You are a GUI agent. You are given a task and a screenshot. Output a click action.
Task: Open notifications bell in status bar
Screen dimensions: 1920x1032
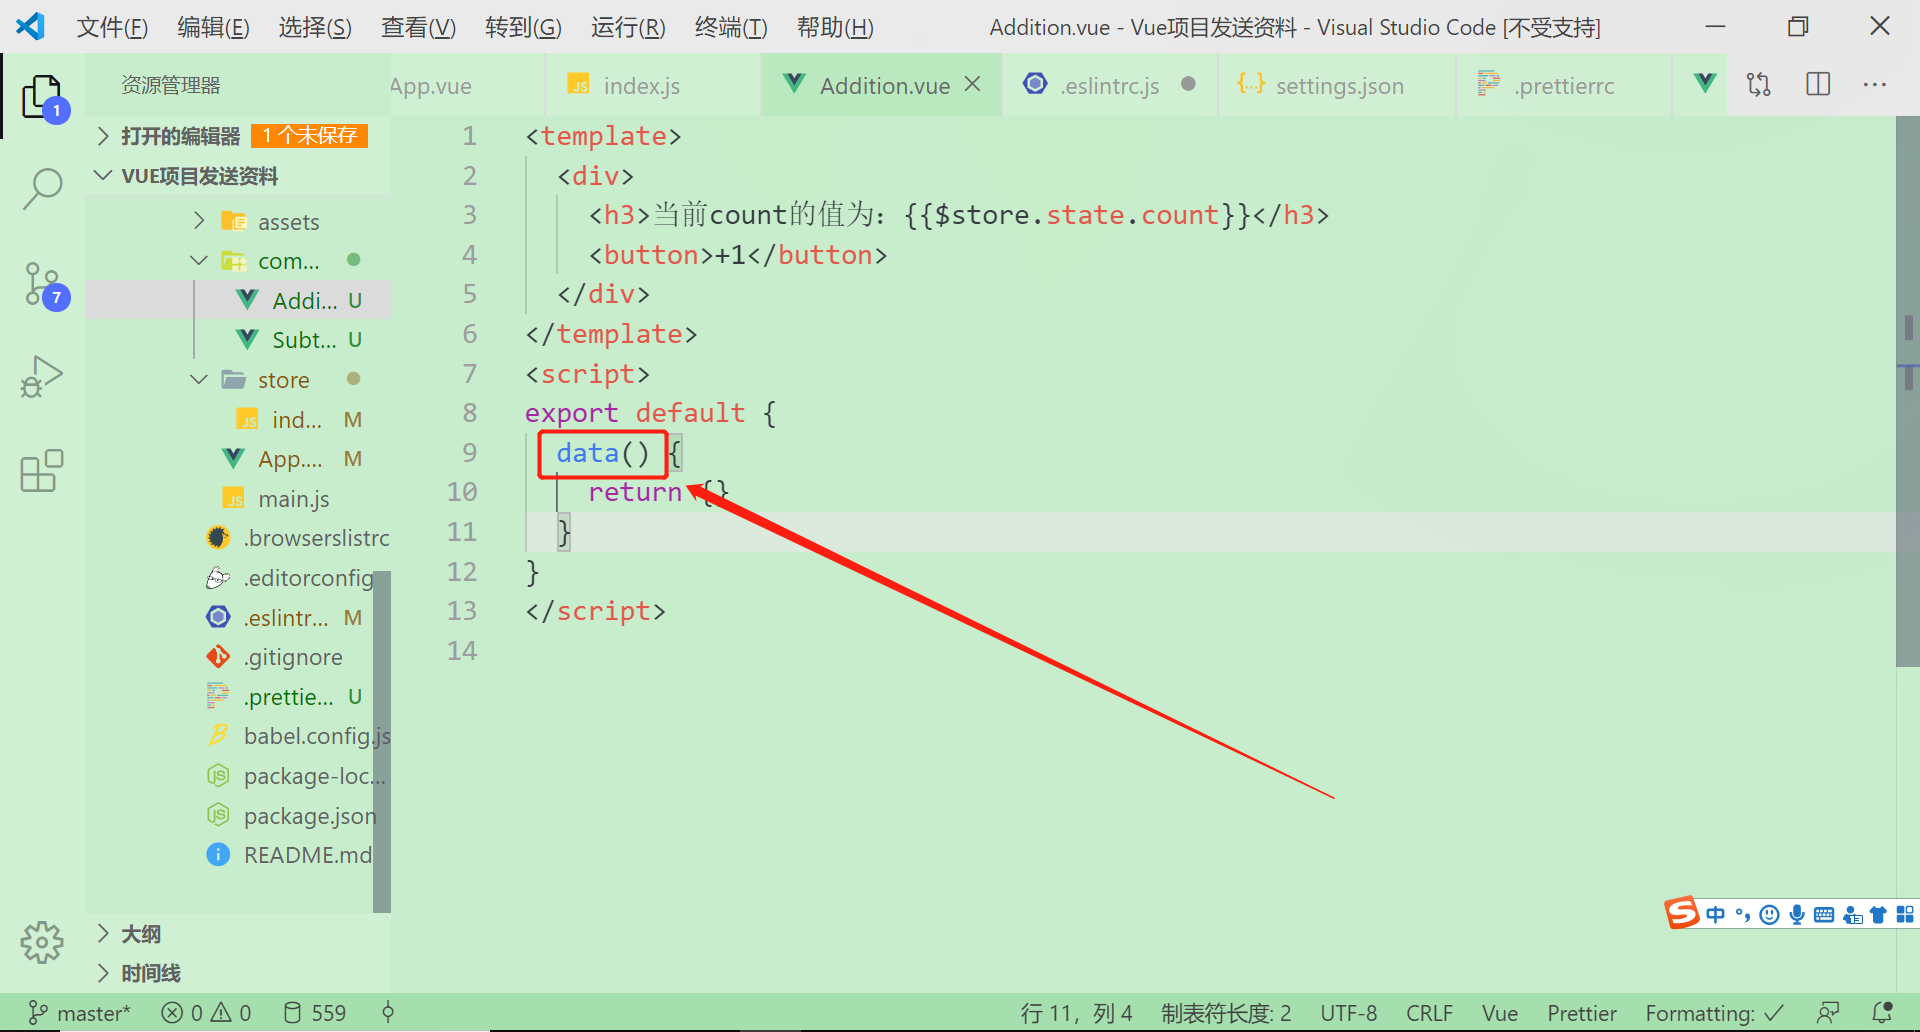point(1882,1013)
